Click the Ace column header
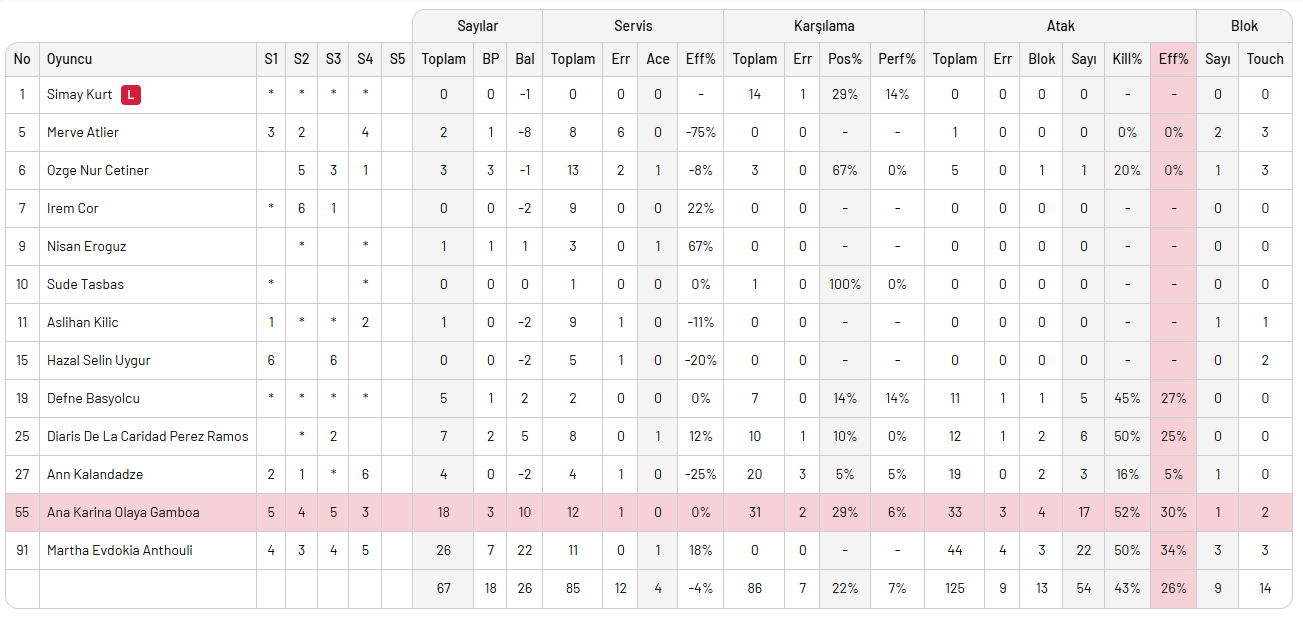 coord(658,59)
